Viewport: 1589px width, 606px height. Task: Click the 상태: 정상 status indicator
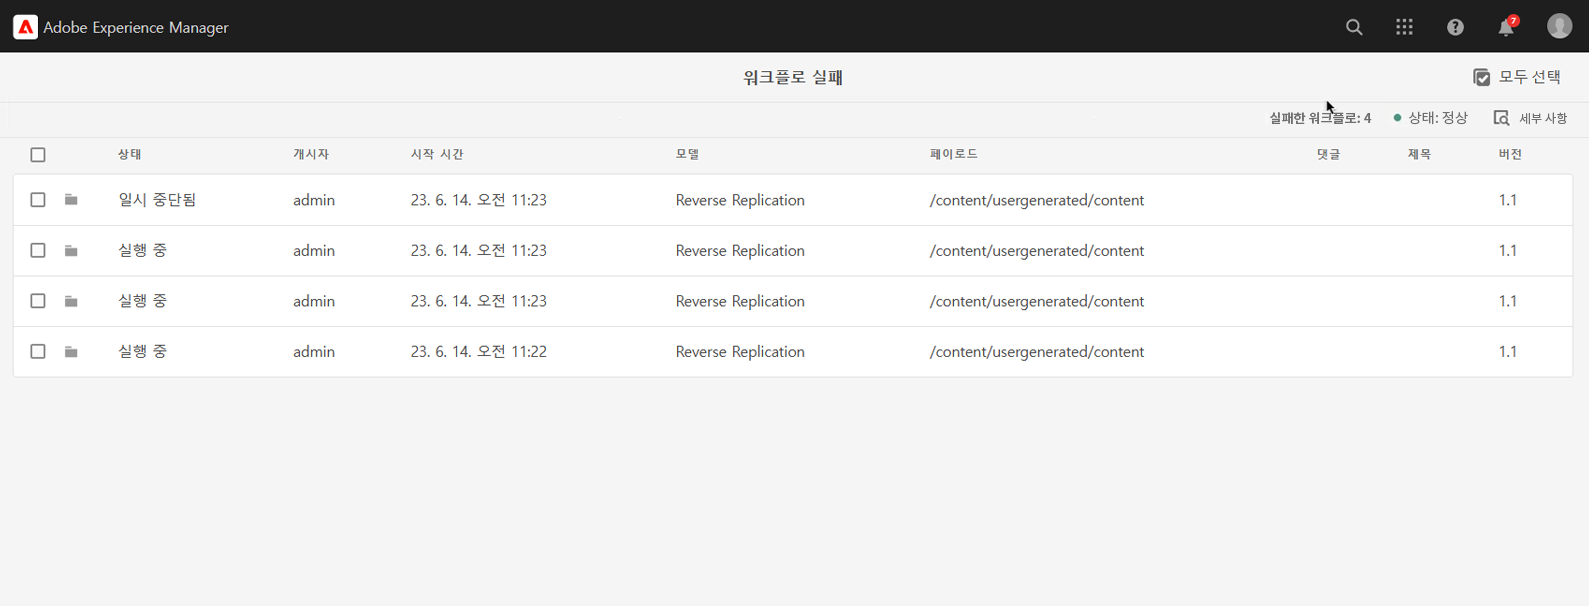click(x=1431, y=118)
